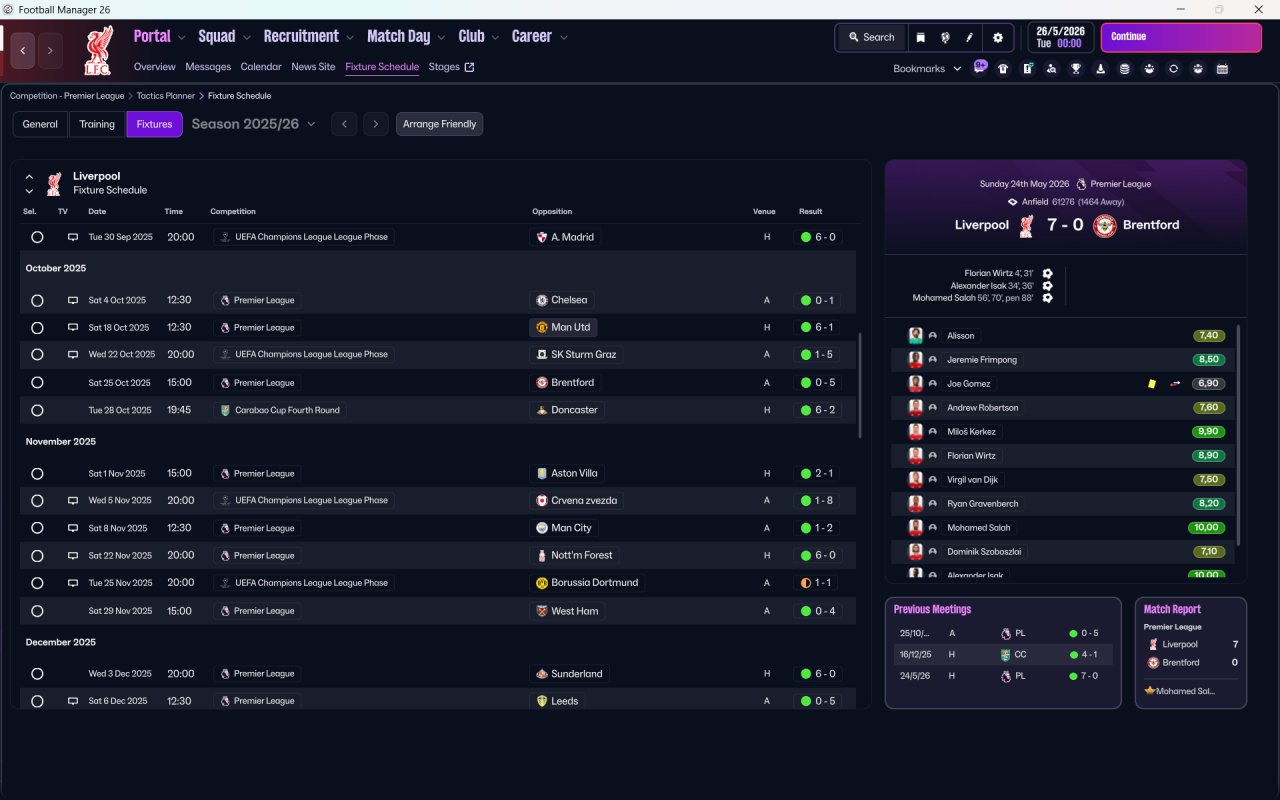Click the TV icon on the Man Utd row
This screenshot has height=800, width=1280.
pos(72,327)
